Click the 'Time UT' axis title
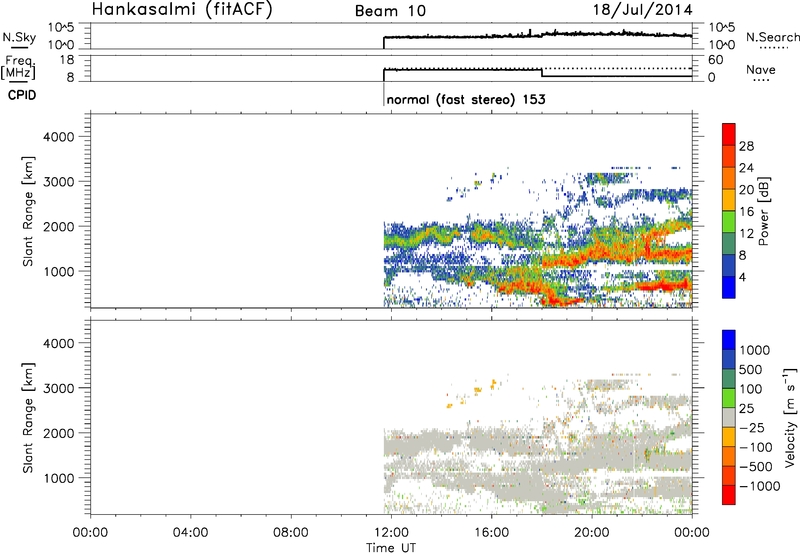The width and height of the screenshot is (800, 554). 391,548
